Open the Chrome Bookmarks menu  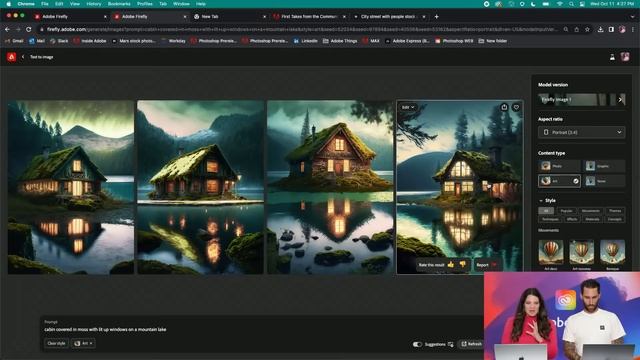point(119,4)
